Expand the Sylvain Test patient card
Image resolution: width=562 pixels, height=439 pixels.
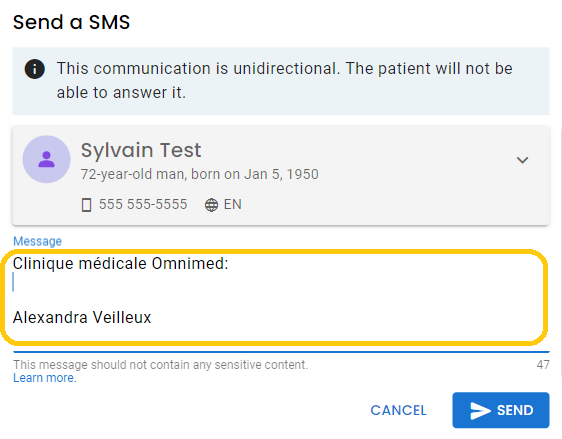(x=522, y=160)
